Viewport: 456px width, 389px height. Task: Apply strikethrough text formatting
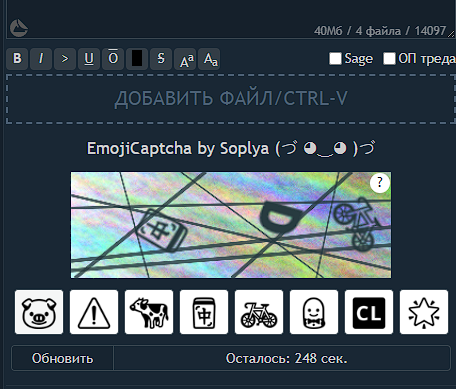(161, 59)
